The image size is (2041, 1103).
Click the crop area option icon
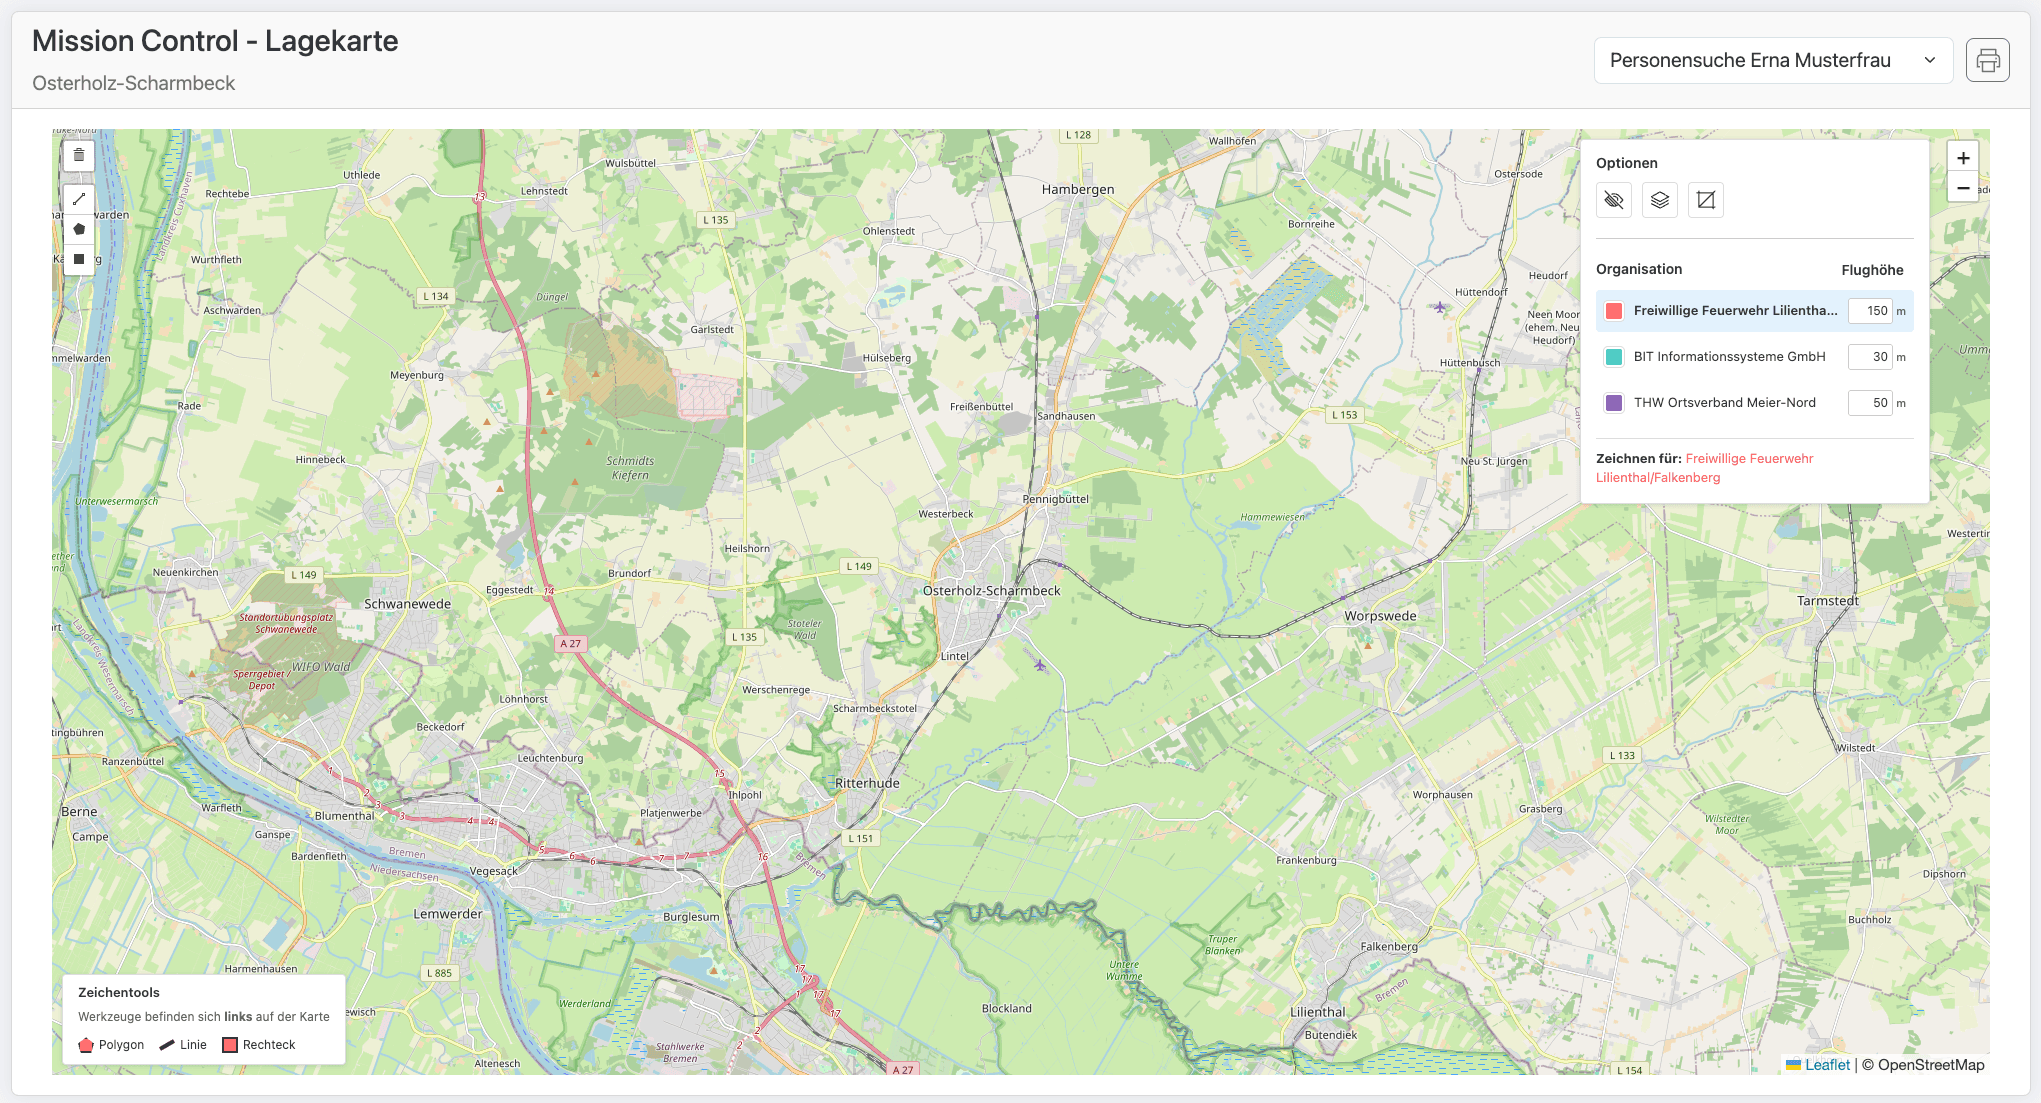[x=1705, y=200]
